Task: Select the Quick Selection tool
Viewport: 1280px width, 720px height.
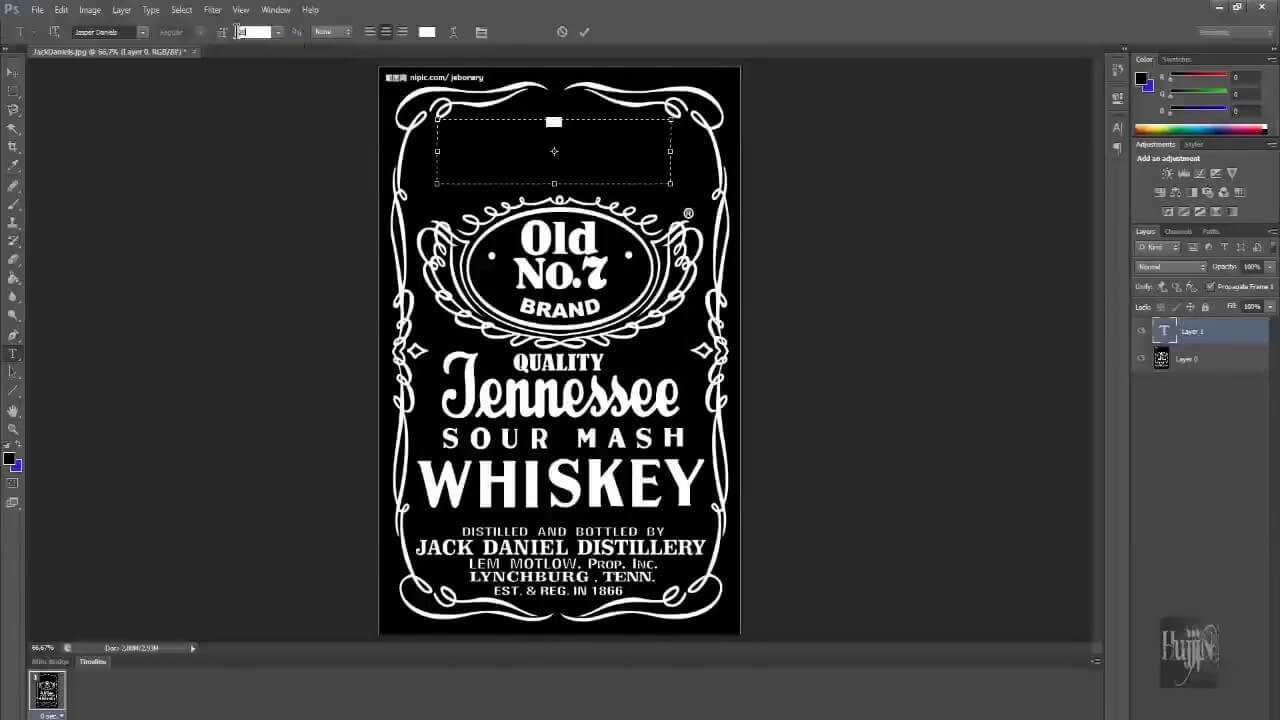Action: [x=12, y=129]
